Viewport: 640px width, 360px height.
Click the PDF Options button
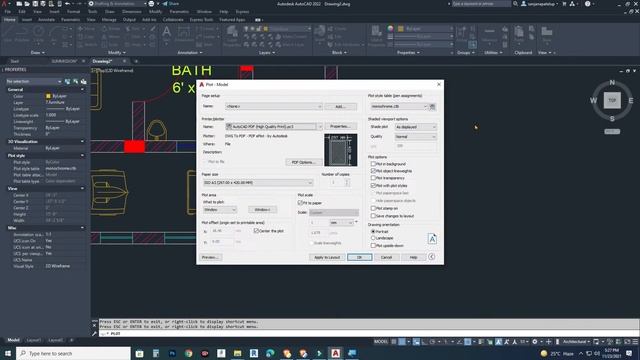[x=304, y=162]
